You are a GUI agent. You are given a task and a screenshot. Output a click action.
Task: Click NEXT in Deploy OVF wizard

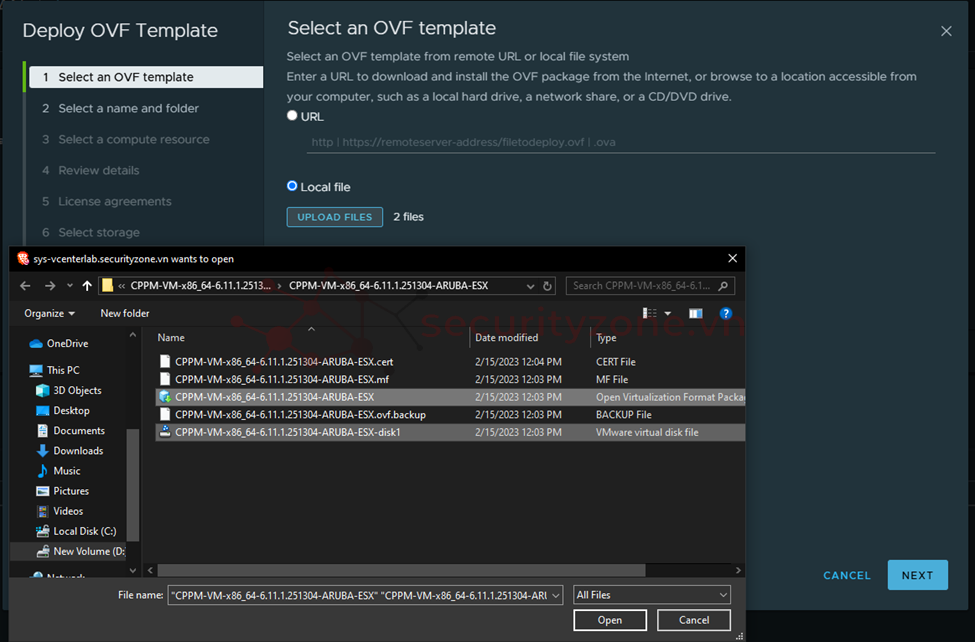[x=917, y=575]
